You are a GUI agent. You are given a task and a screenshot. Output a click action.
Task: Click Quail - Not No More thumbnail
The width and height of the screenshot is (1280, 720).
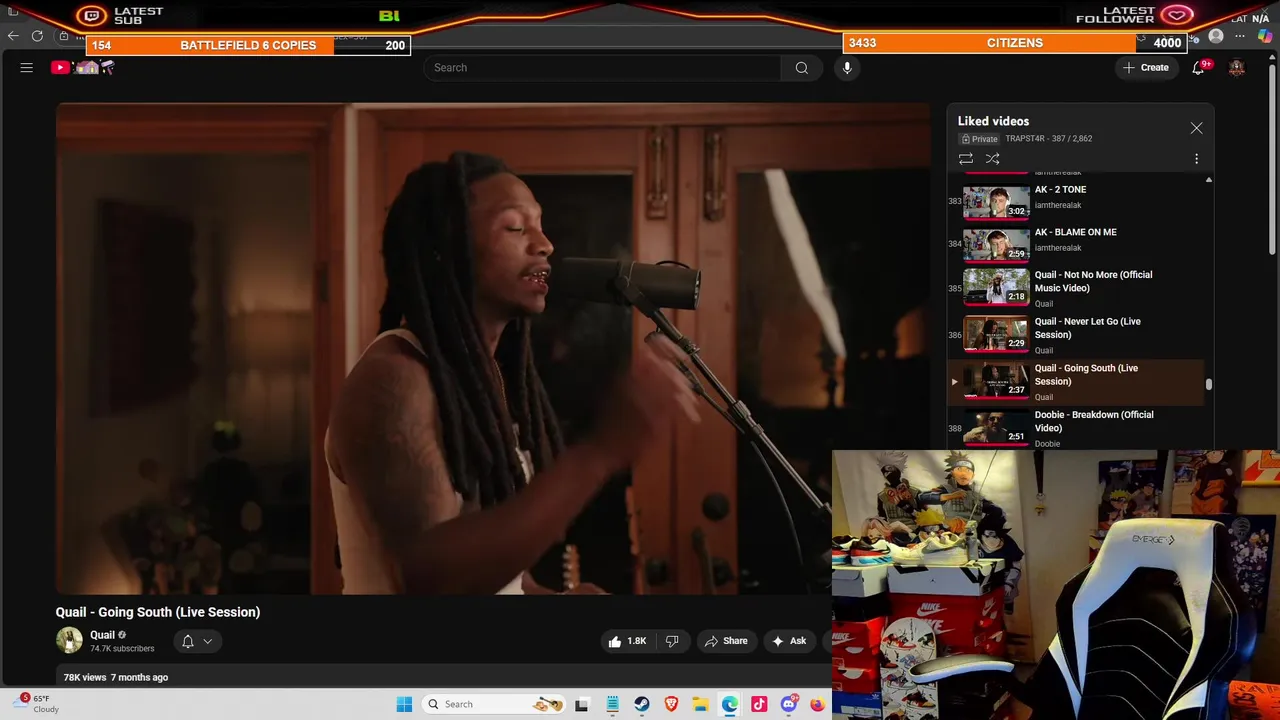coord(996,286)
